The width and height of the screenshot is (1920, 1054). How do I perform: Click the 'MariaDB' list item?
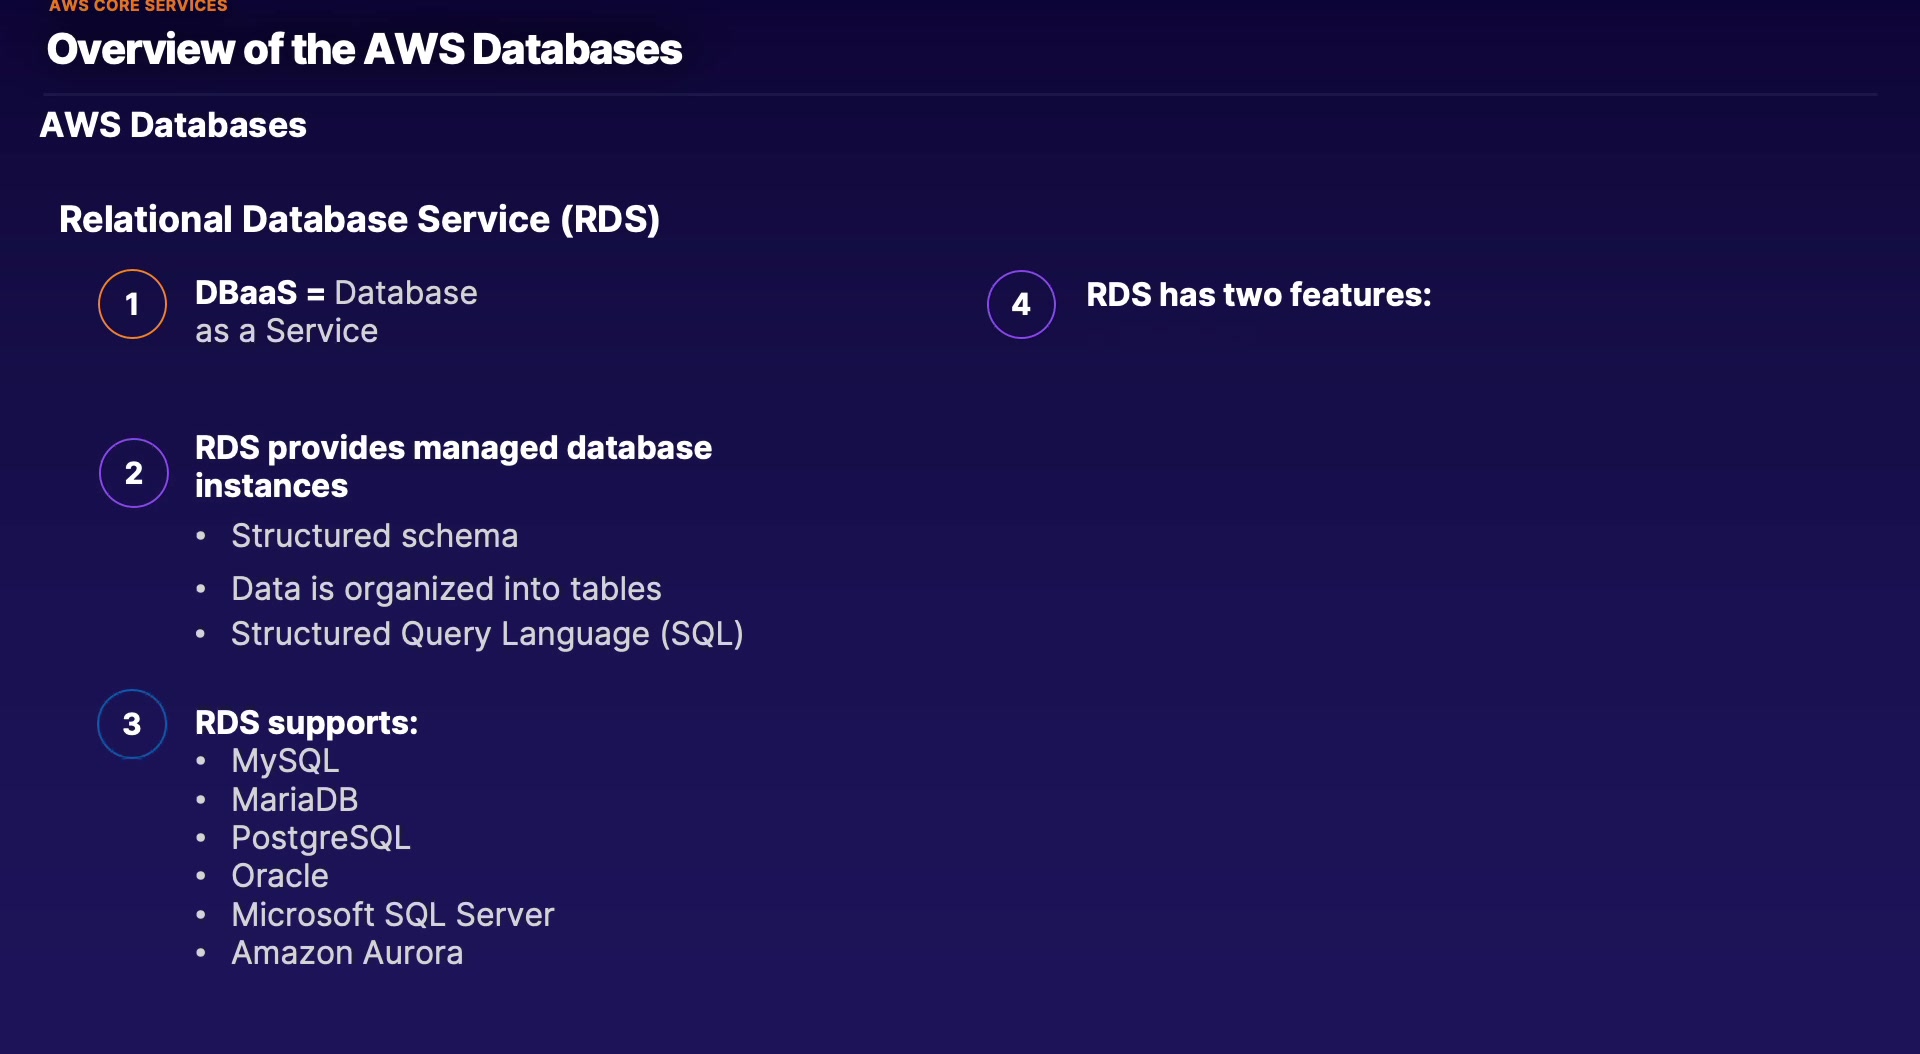pyautogui.click(x=294, y=800)
